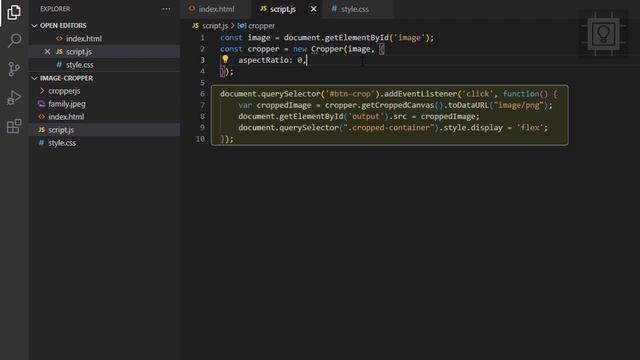Image resolution: width=640 pixels, height=360 pixels.
Task: Close the script.js editor tab
Action: click(x=313, y=9)
